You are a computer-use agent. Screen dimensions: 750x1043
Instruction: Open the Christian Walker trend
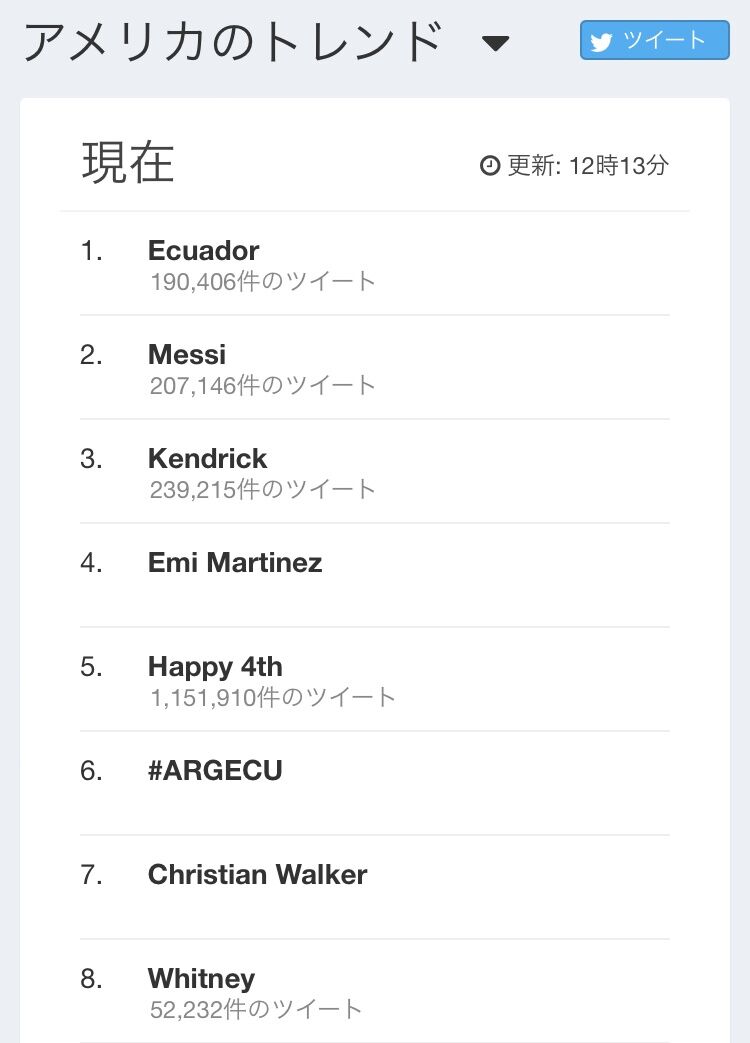(x=258, y=874)
